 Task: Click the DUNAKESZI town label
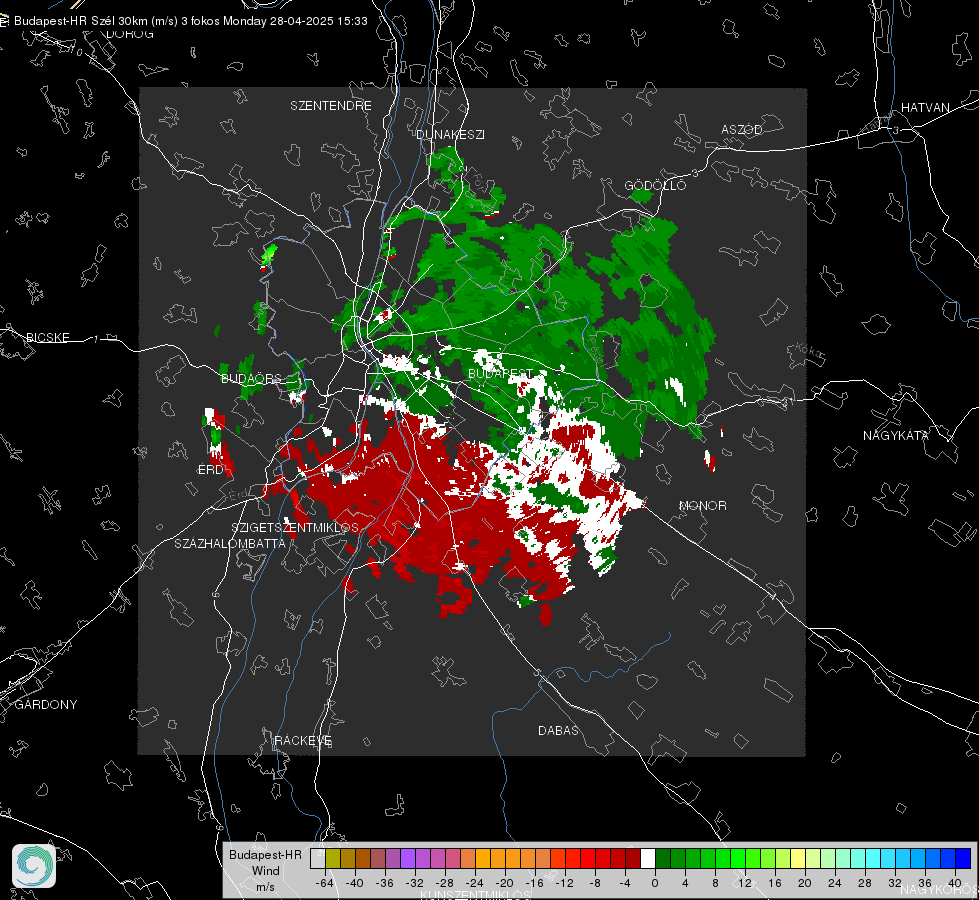[450, 134]
